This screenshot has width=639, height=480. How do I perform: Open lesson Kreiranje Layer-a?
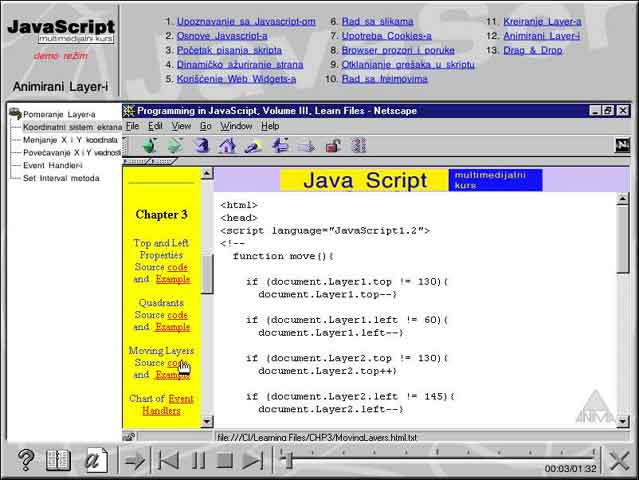(542, 22)
